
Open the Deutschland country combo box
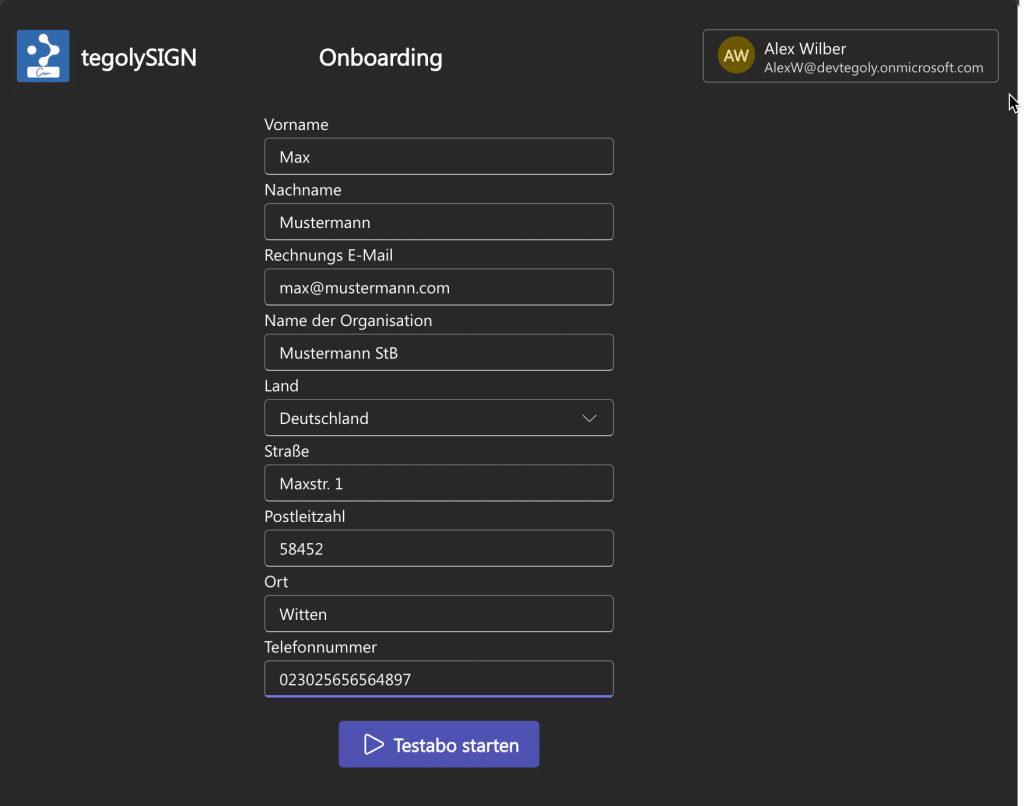click(420, 418)
